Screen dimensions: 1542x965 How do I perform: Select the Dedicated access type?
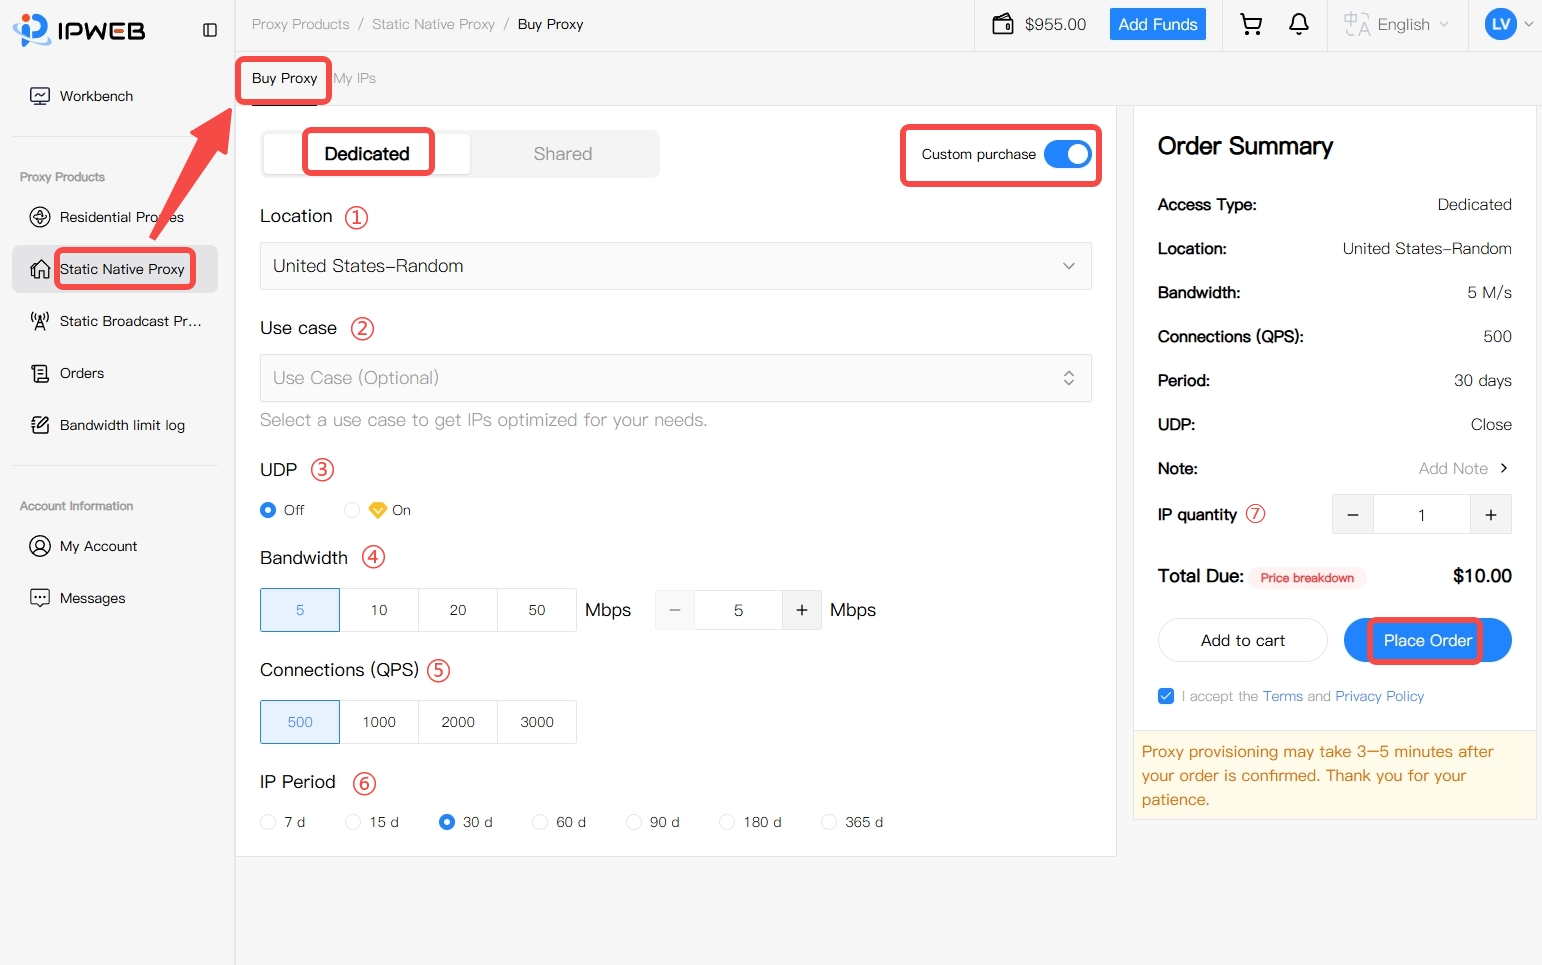click(367, 154)
